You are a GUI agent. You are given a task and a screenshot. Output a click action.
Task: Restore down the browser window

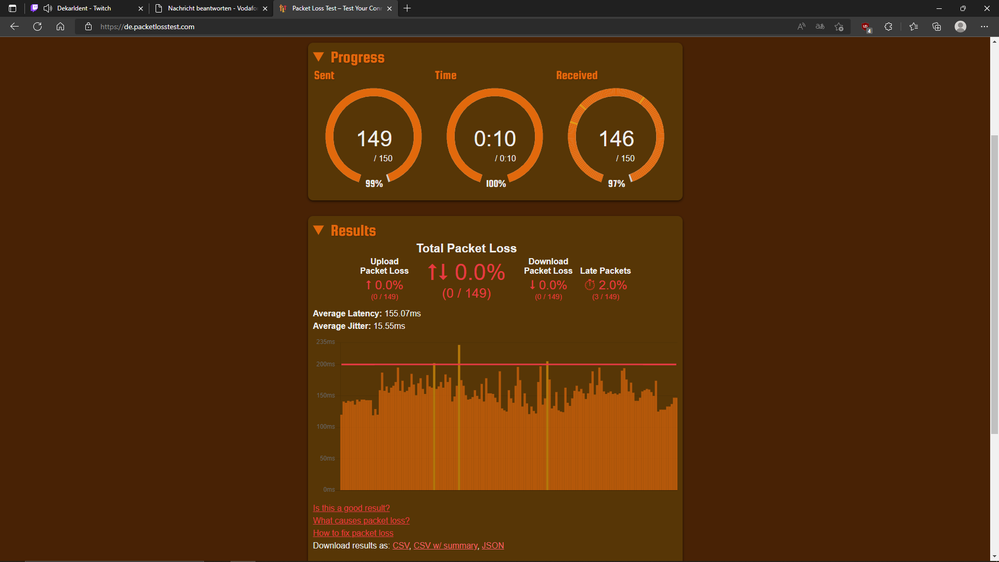click(963, 8)
